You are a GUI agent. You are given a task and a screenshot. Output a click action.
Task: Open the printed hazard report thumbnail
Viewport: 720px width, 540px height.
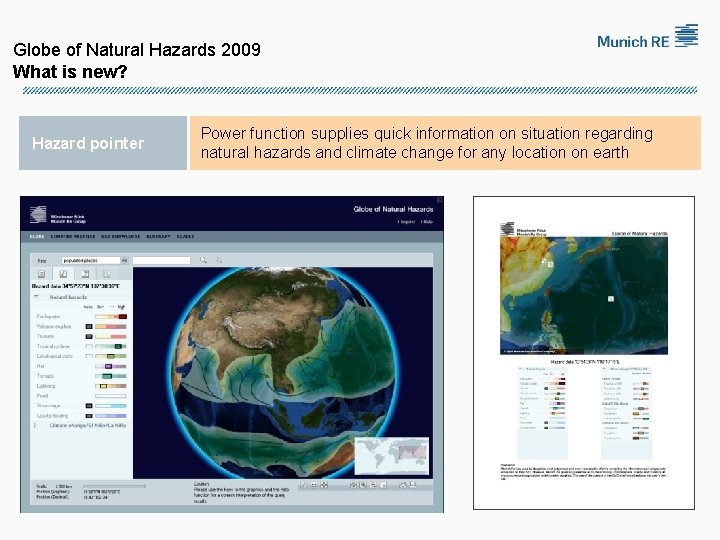tap(584, 353)
